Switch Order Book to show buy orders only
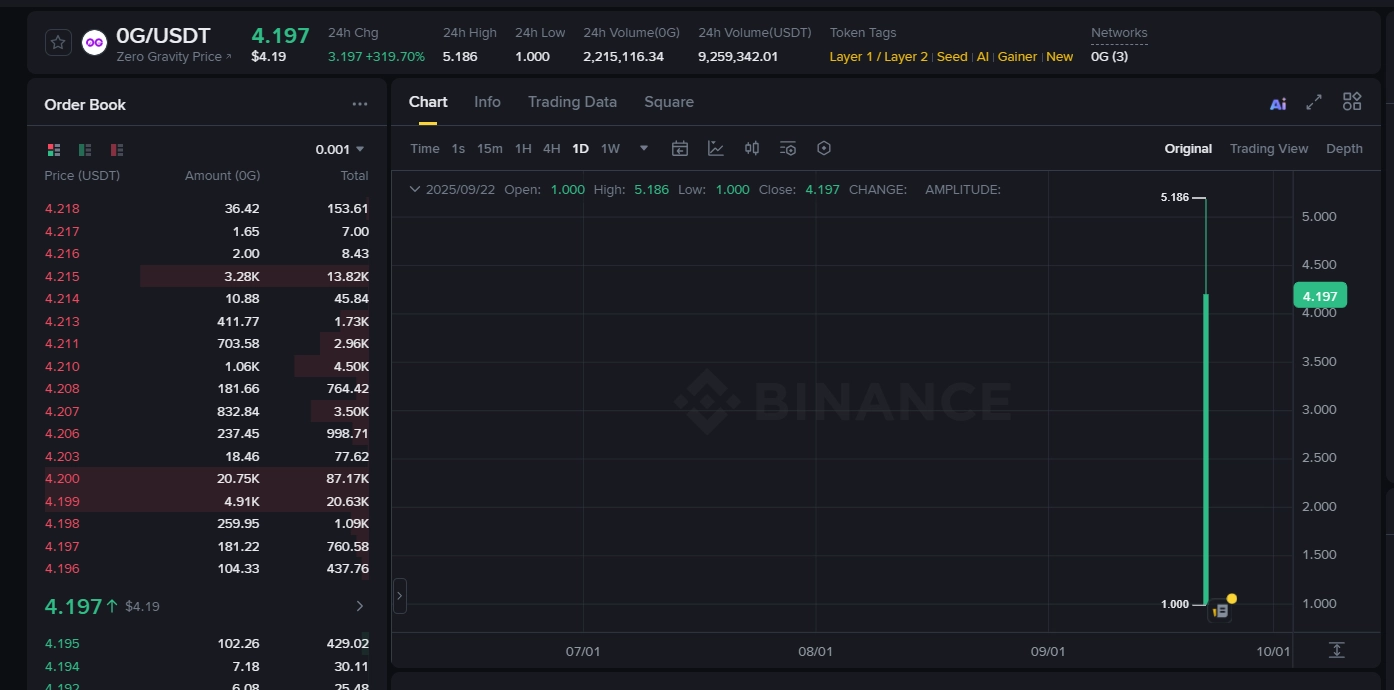The image size is (1394, 690). 85,149
